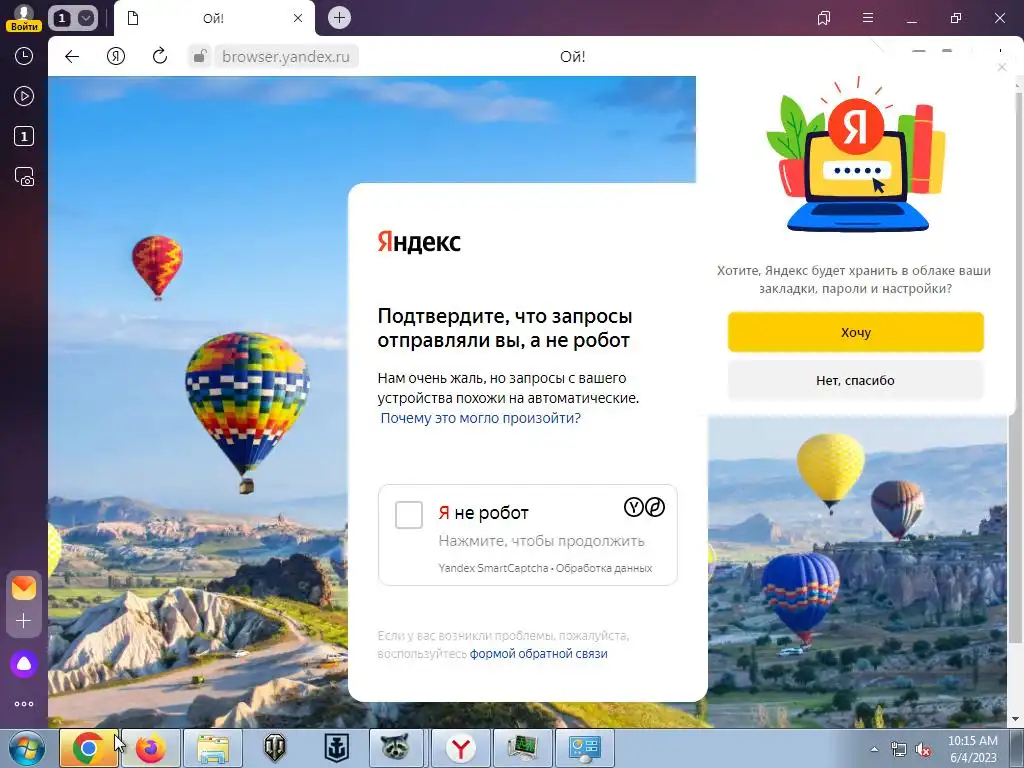Open the clock showing 10:15 AM
1024x768 pixels.
[973, 749]
